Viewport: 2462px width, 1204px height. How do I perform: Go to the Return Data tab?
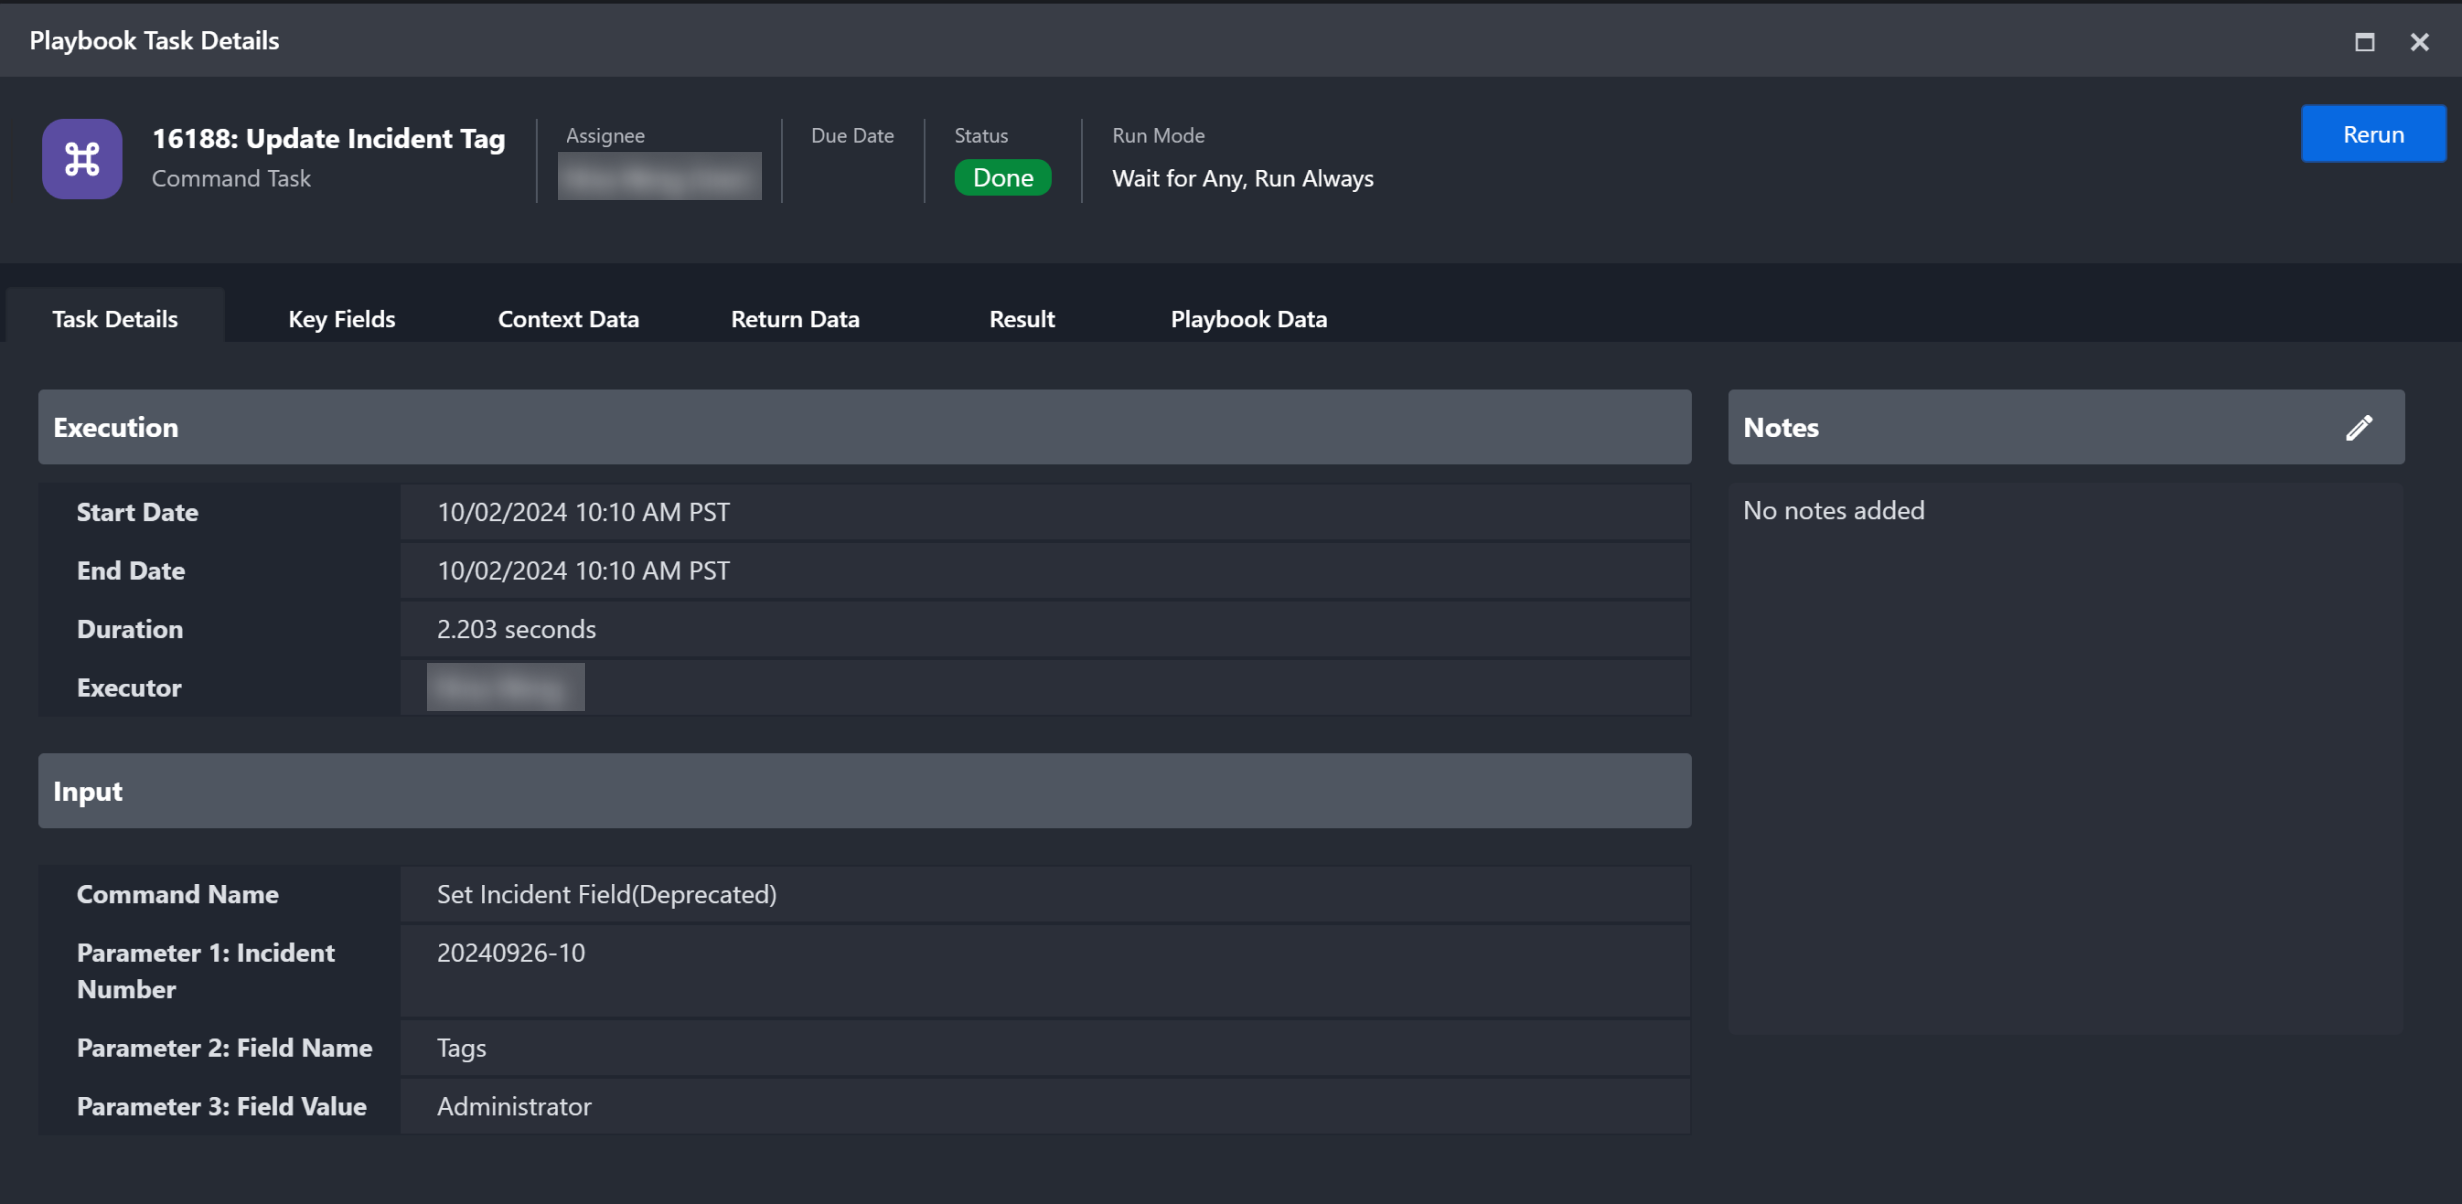tap(794, 319)
